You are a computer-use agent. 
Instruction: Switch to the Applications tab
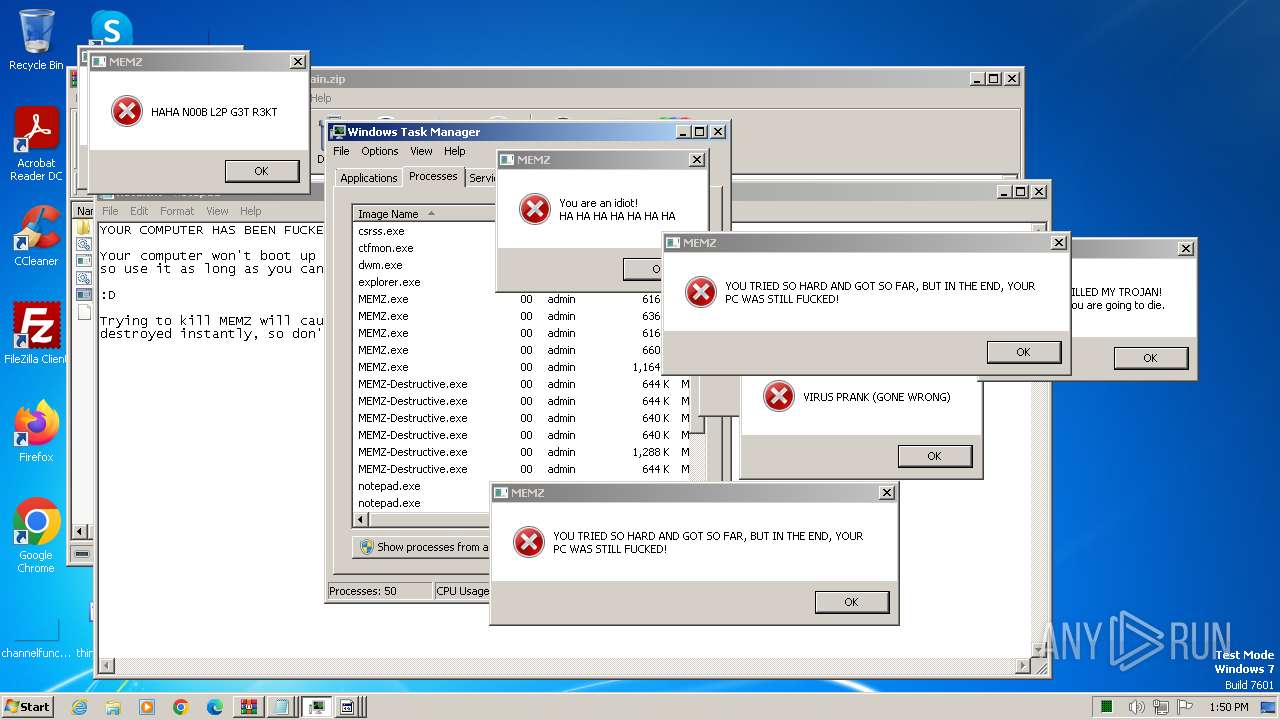click(x=369, y=178)
